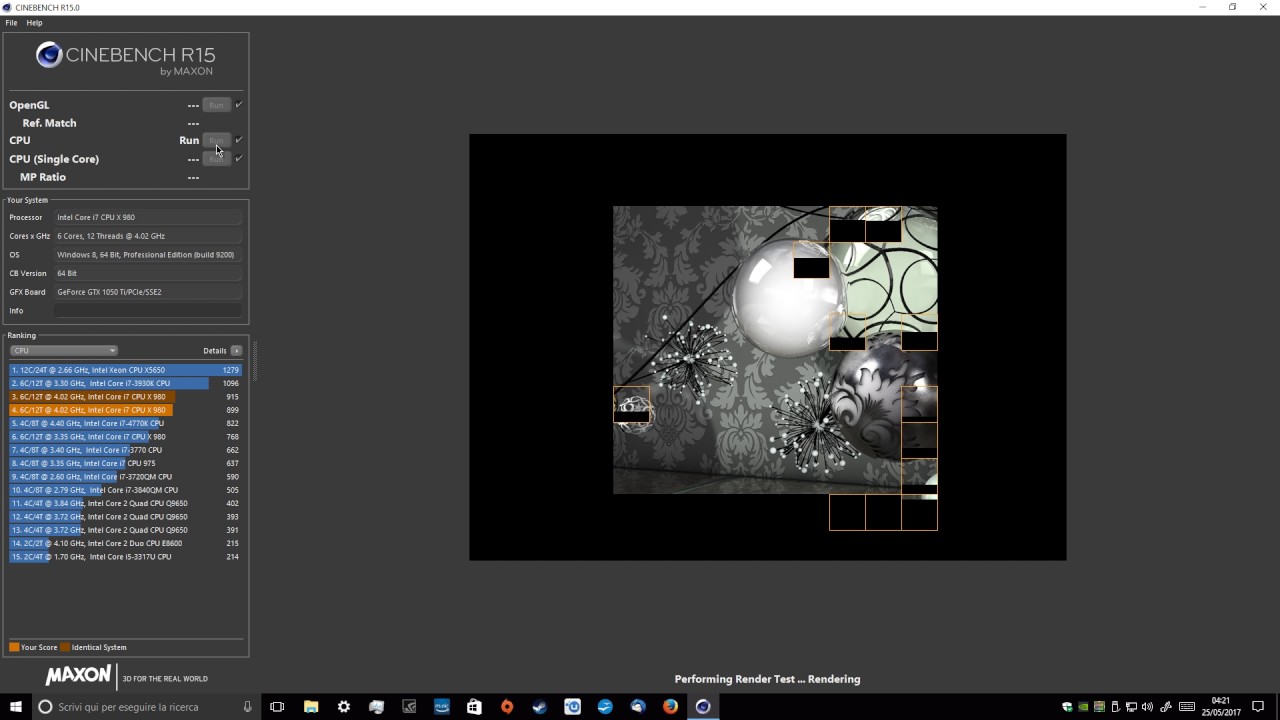Open File Explorer from the taskbar

coord(311,707)
